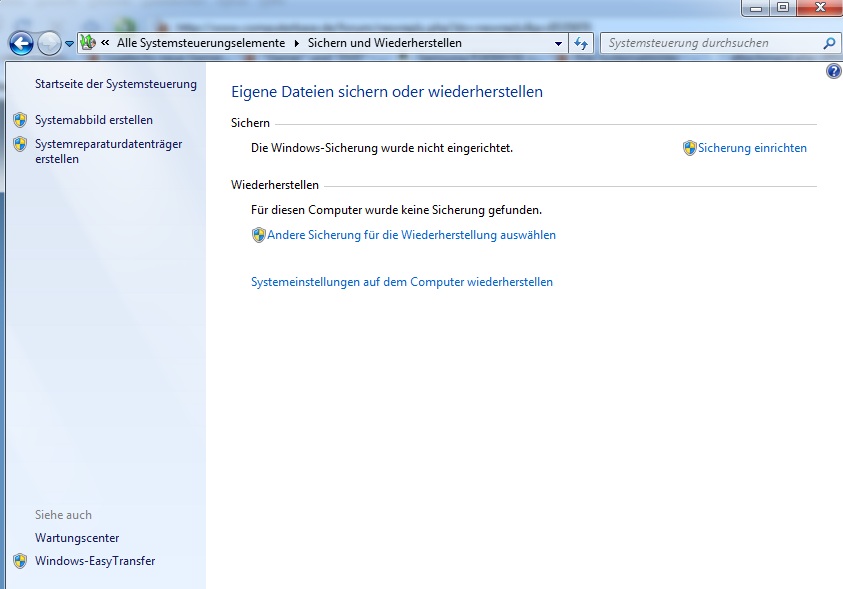Screen dimensions: 843x589
Task: Refresh the page with the refresh button
Action: pos(581,44)
